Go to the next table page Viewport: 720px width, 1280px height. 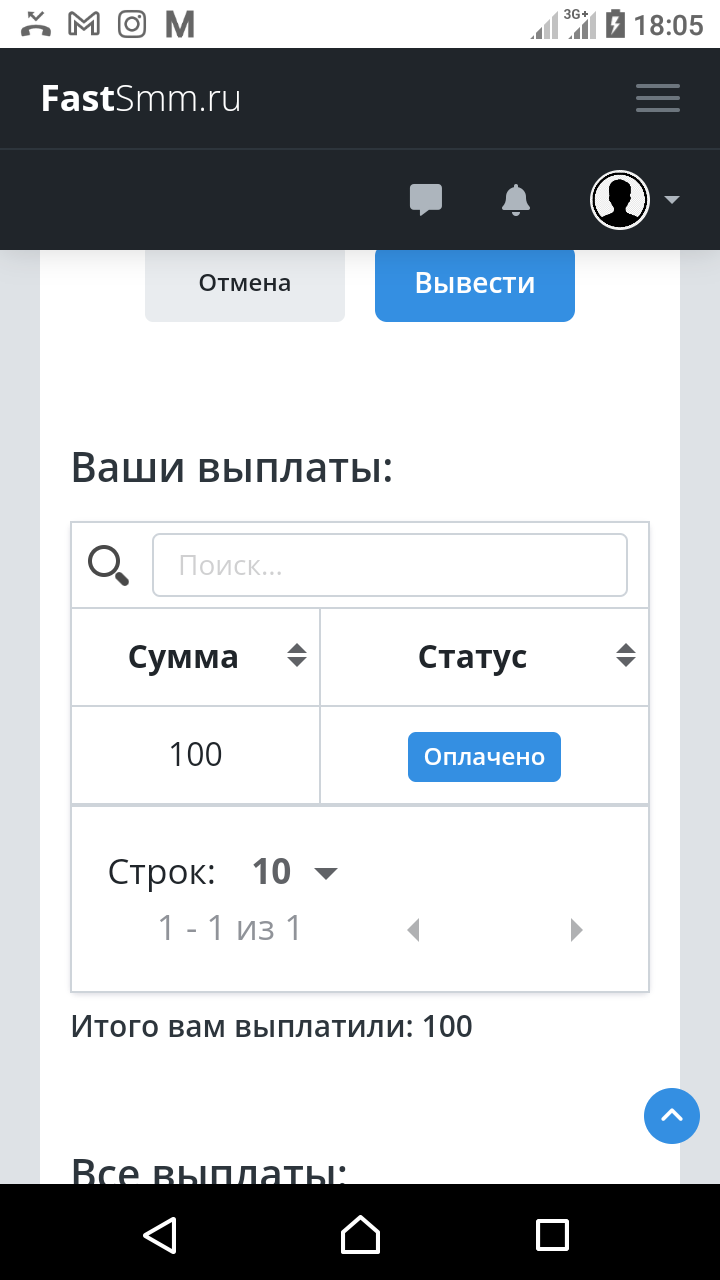[x=576, y=930]
